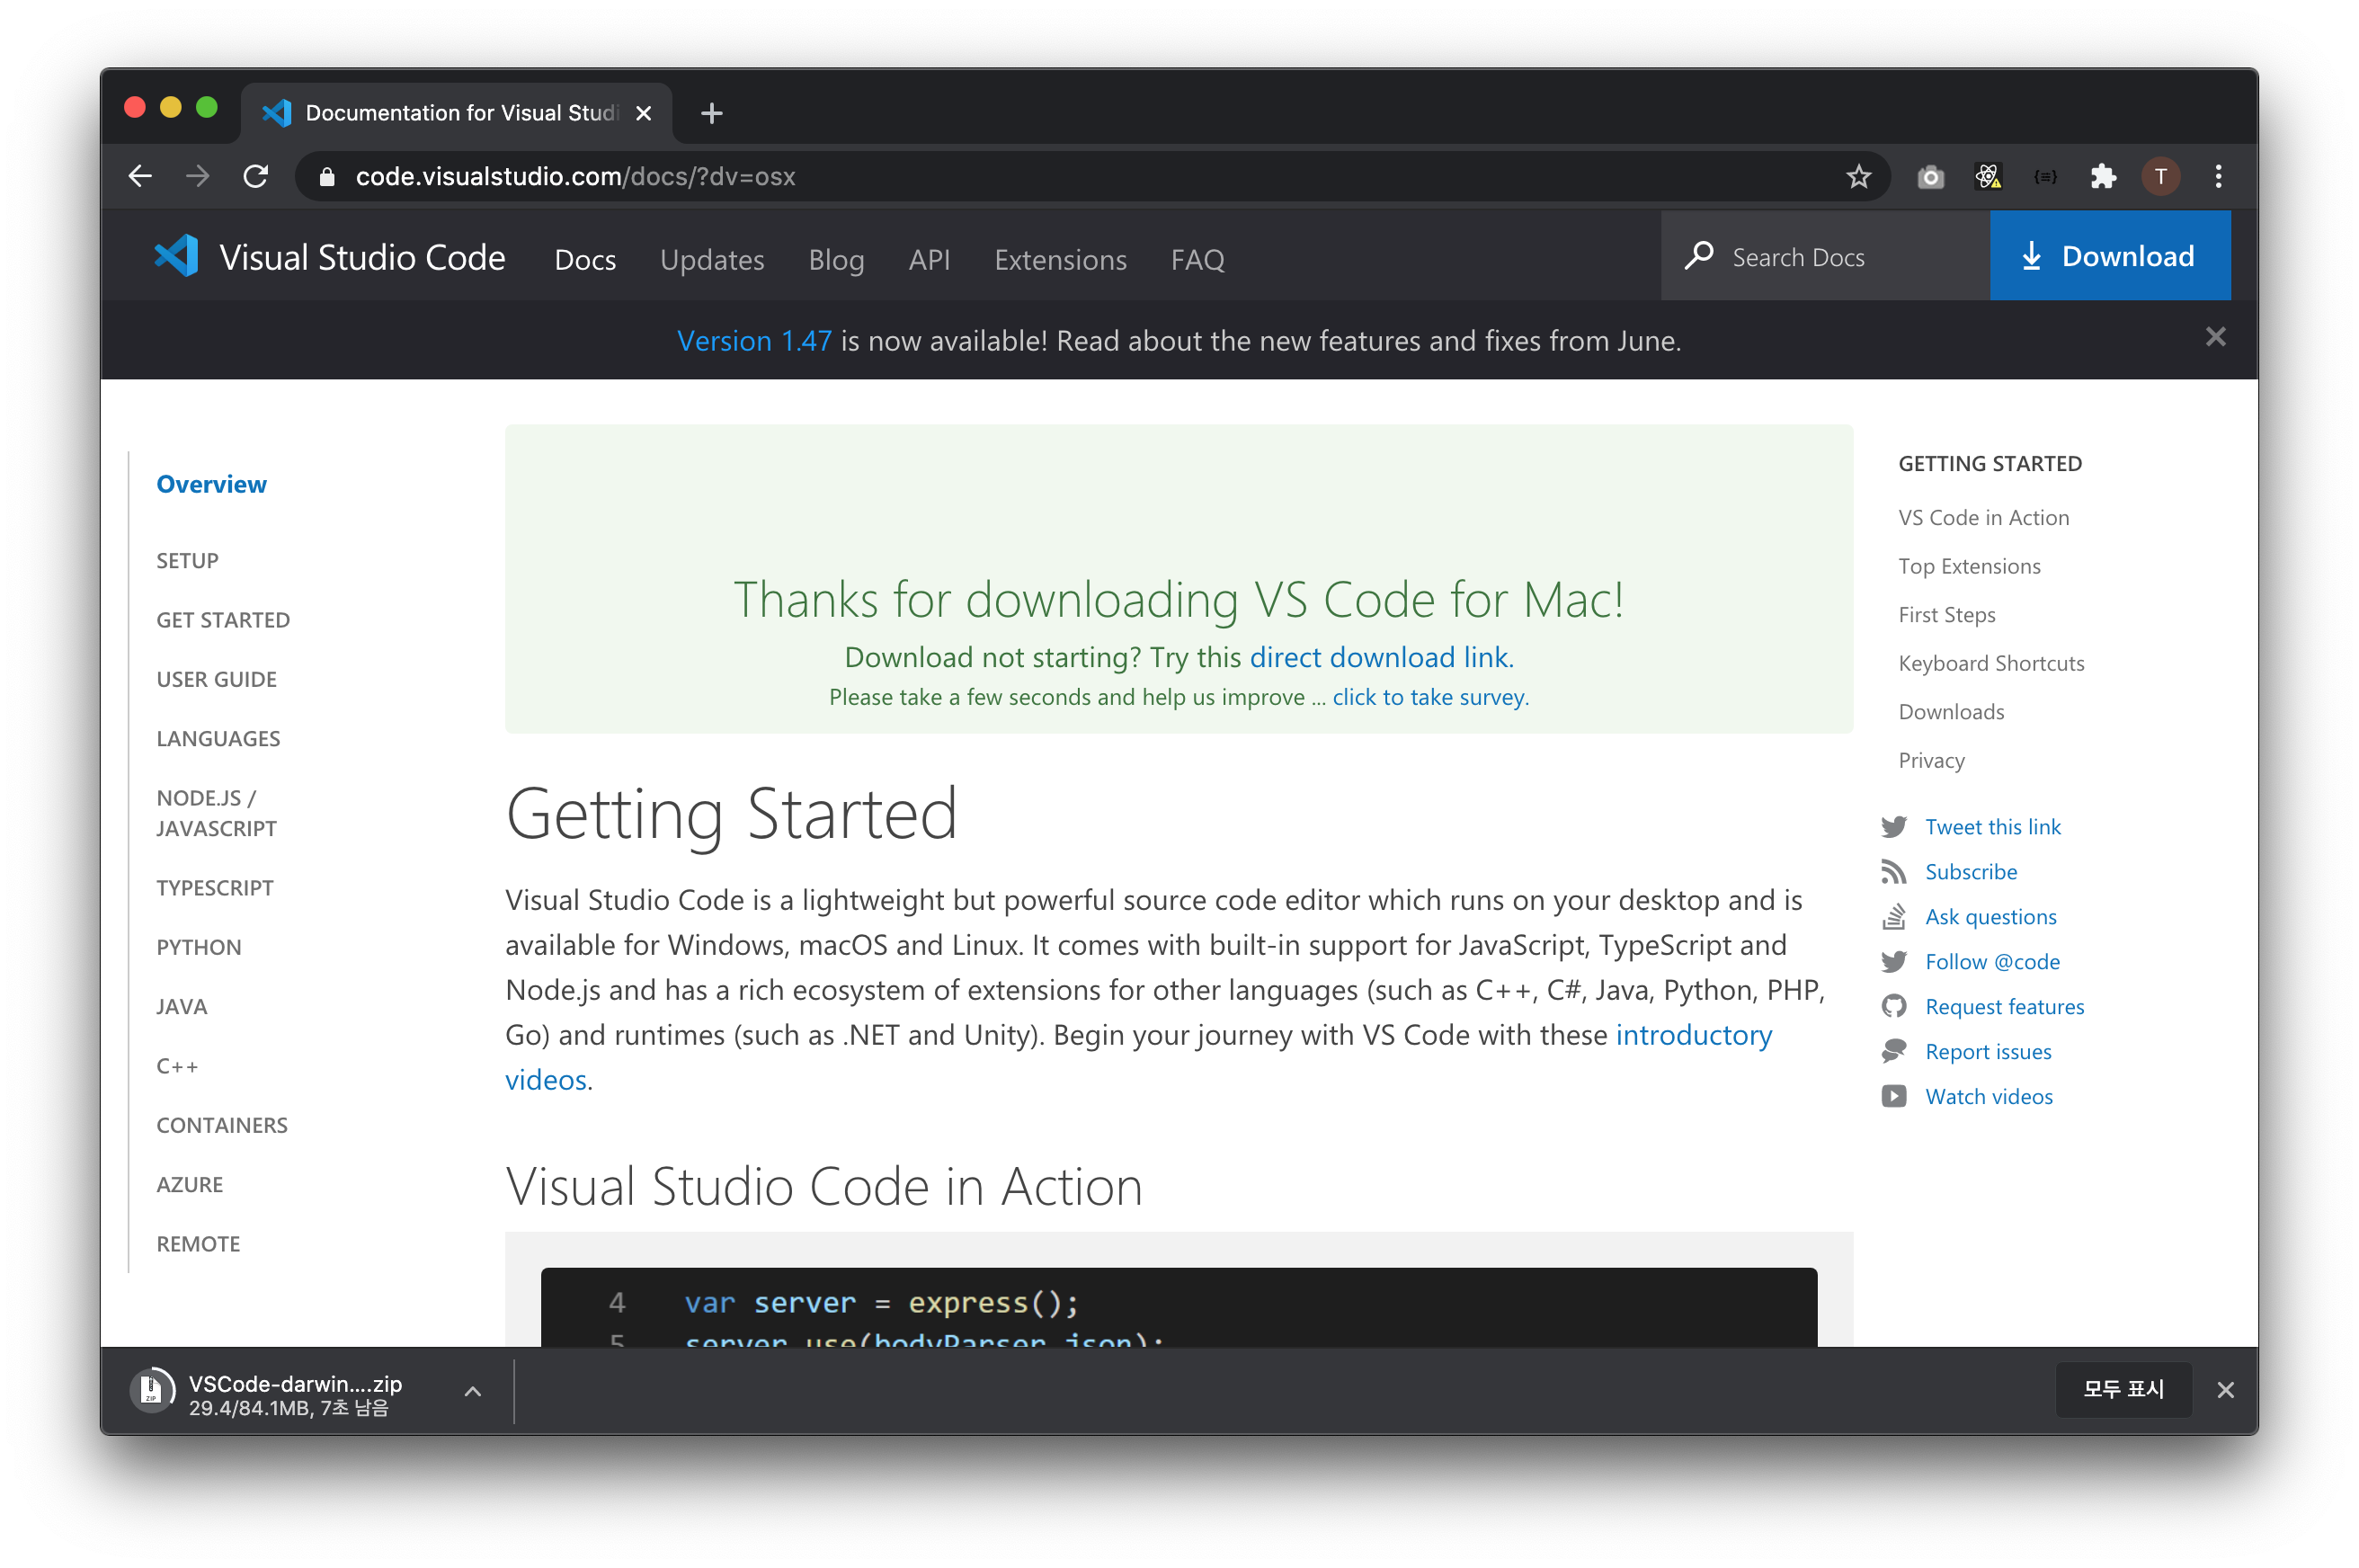
Task: Expand JAVA sidebar section
Action: point(182,1007)
